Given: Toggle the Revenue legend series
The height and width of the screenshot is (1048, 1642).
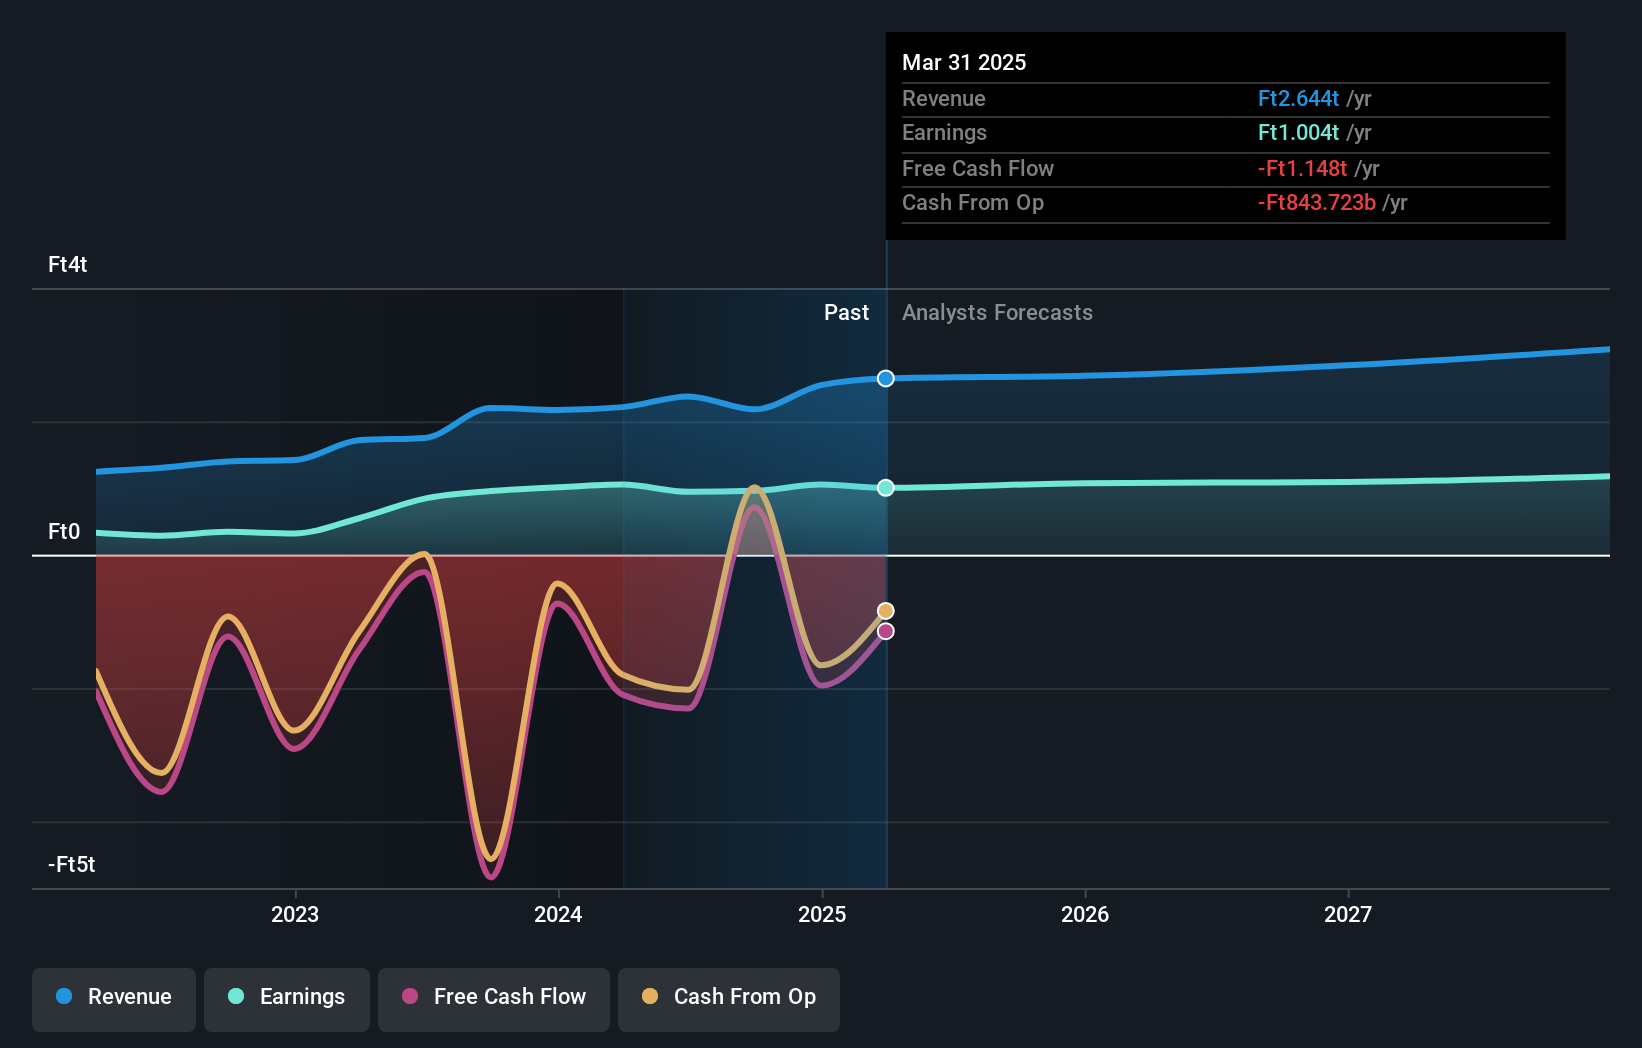Looking at the screenshot, I should (x=114, y=999).
